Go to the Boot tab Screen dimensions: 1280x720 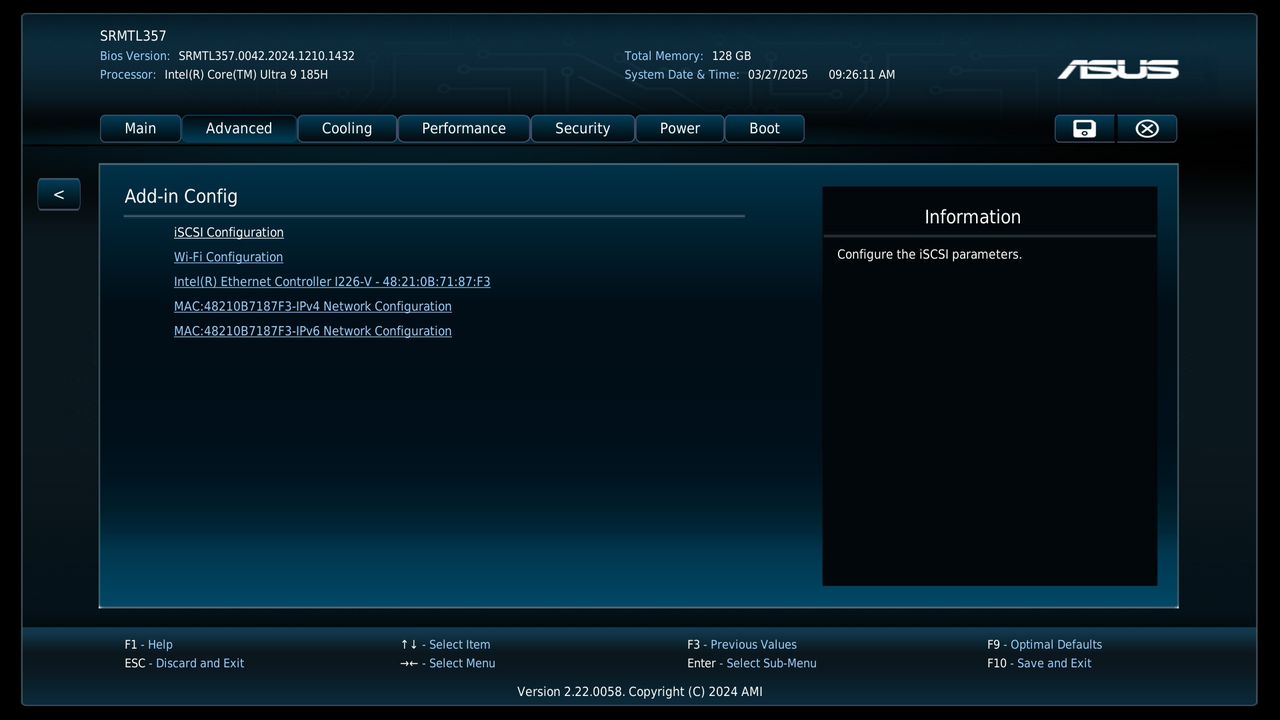pos(765,129)
